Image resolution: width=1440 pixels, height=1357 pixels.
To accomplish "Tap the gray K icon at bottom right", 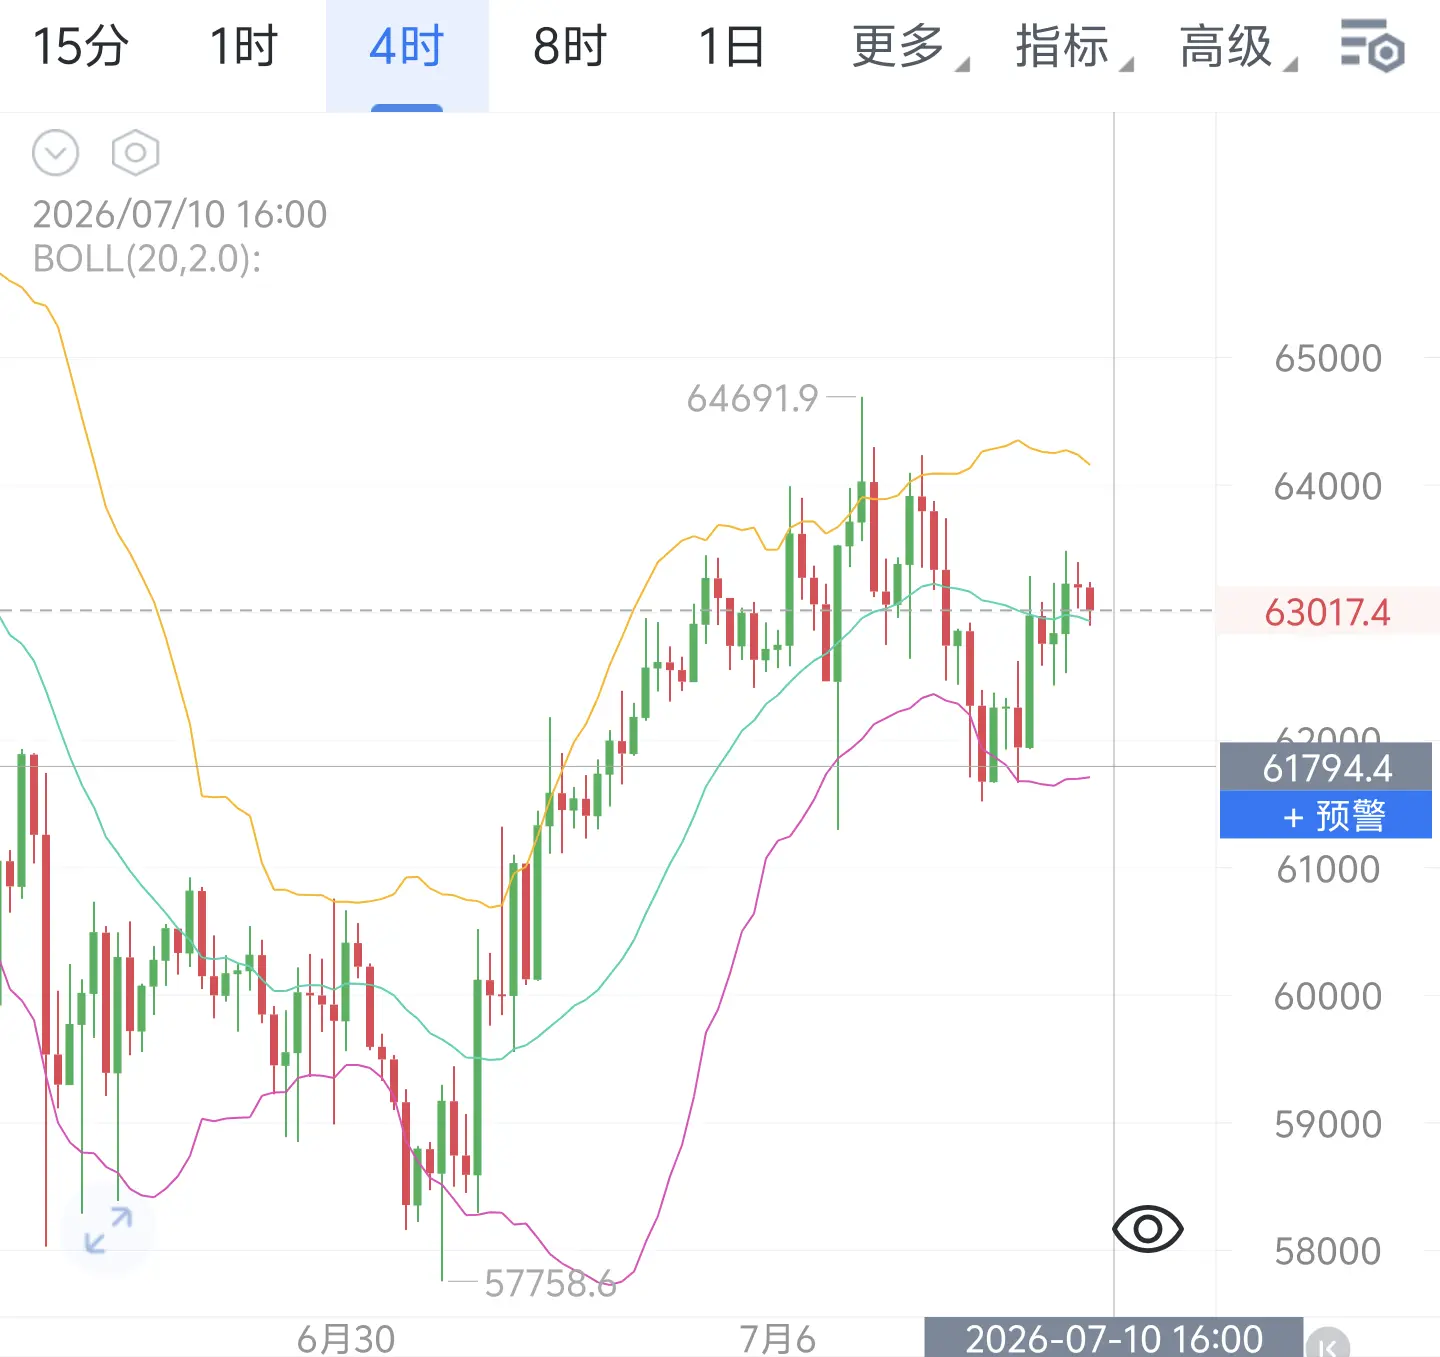I will point(1328,1343).
